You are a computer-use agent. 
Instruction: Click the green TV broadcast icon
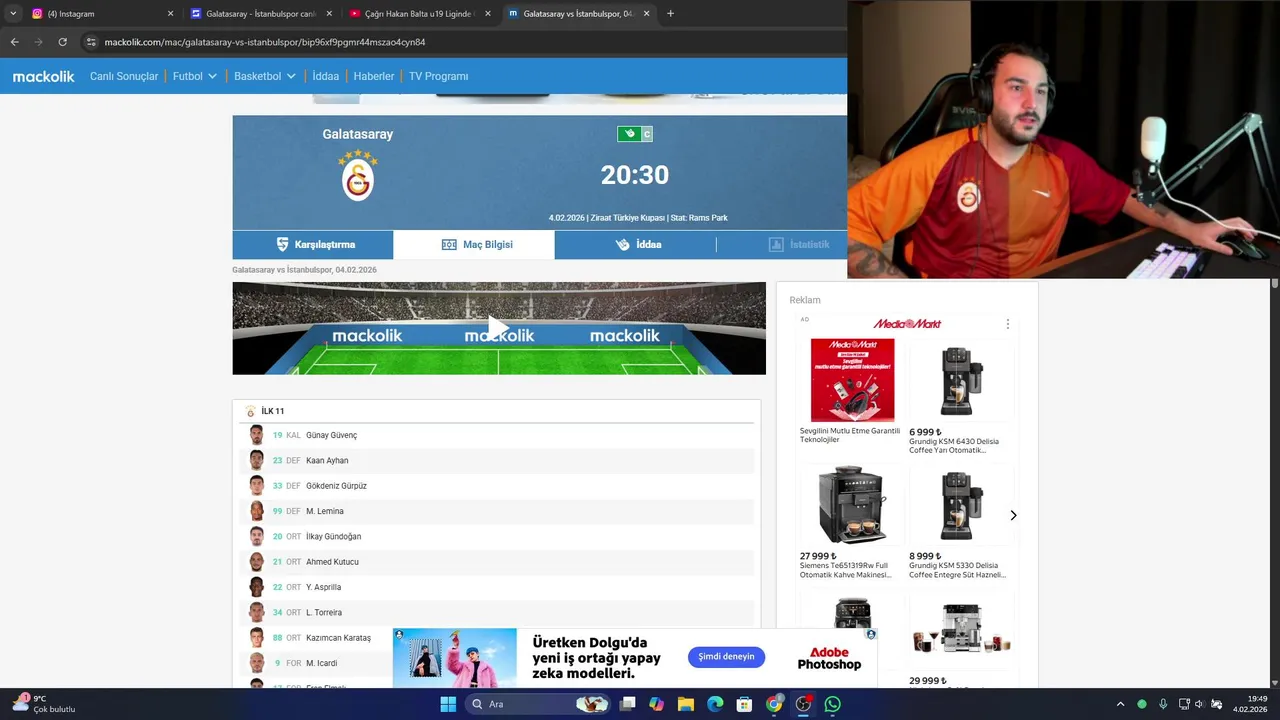click(629, 134)
